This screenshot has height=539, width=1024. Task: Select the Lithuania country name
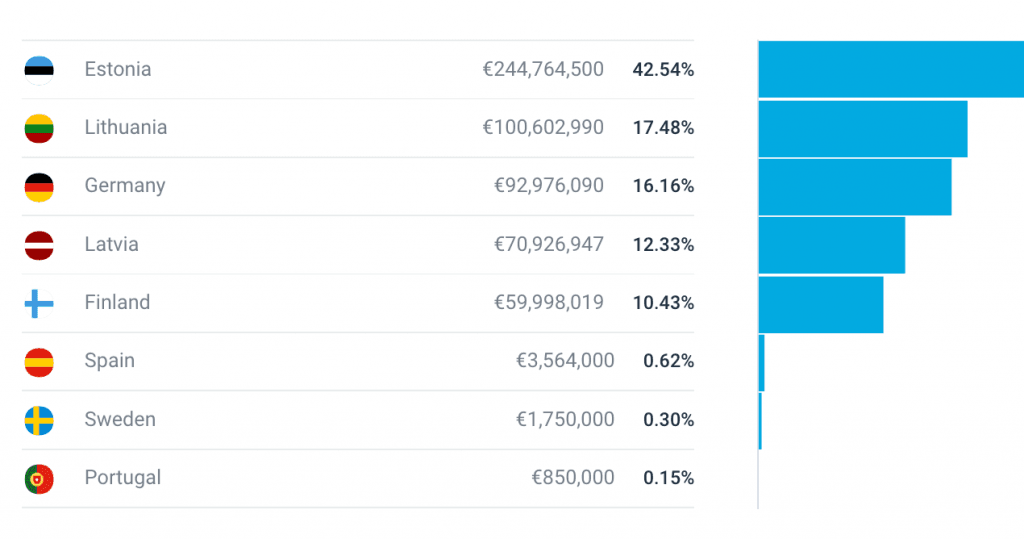click(126, 128)
